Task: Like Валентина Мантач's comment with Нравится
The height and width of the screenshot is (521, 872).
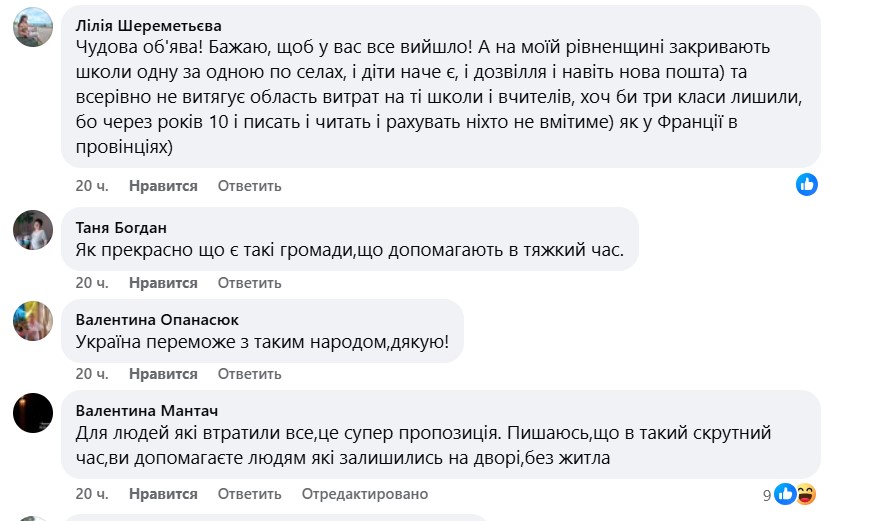Action: coord(163,494)
